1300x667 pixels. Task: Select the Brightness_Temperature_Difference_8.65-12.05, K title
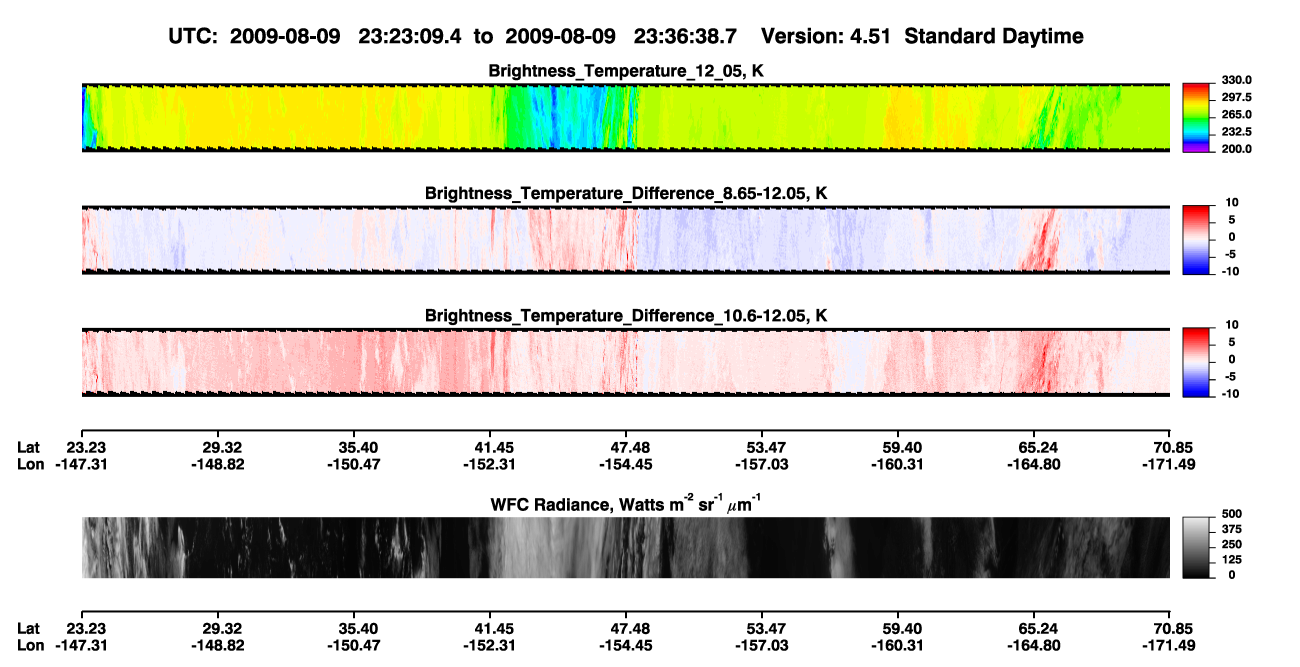[626, 193]
